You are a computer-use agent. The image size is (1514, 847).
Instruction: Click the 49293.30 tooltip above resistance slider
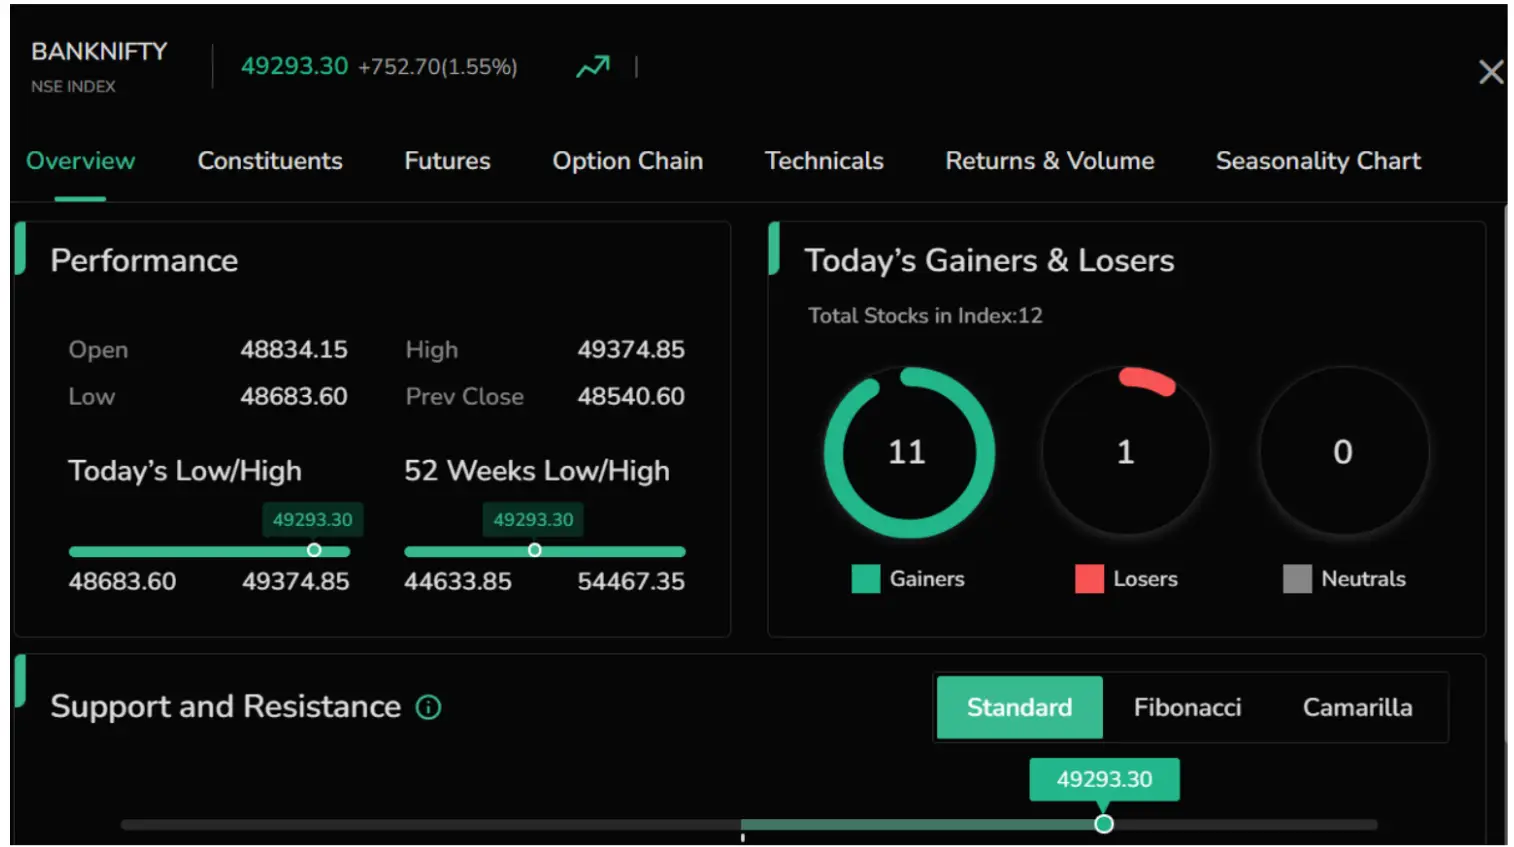click(x=1104, y=779)
